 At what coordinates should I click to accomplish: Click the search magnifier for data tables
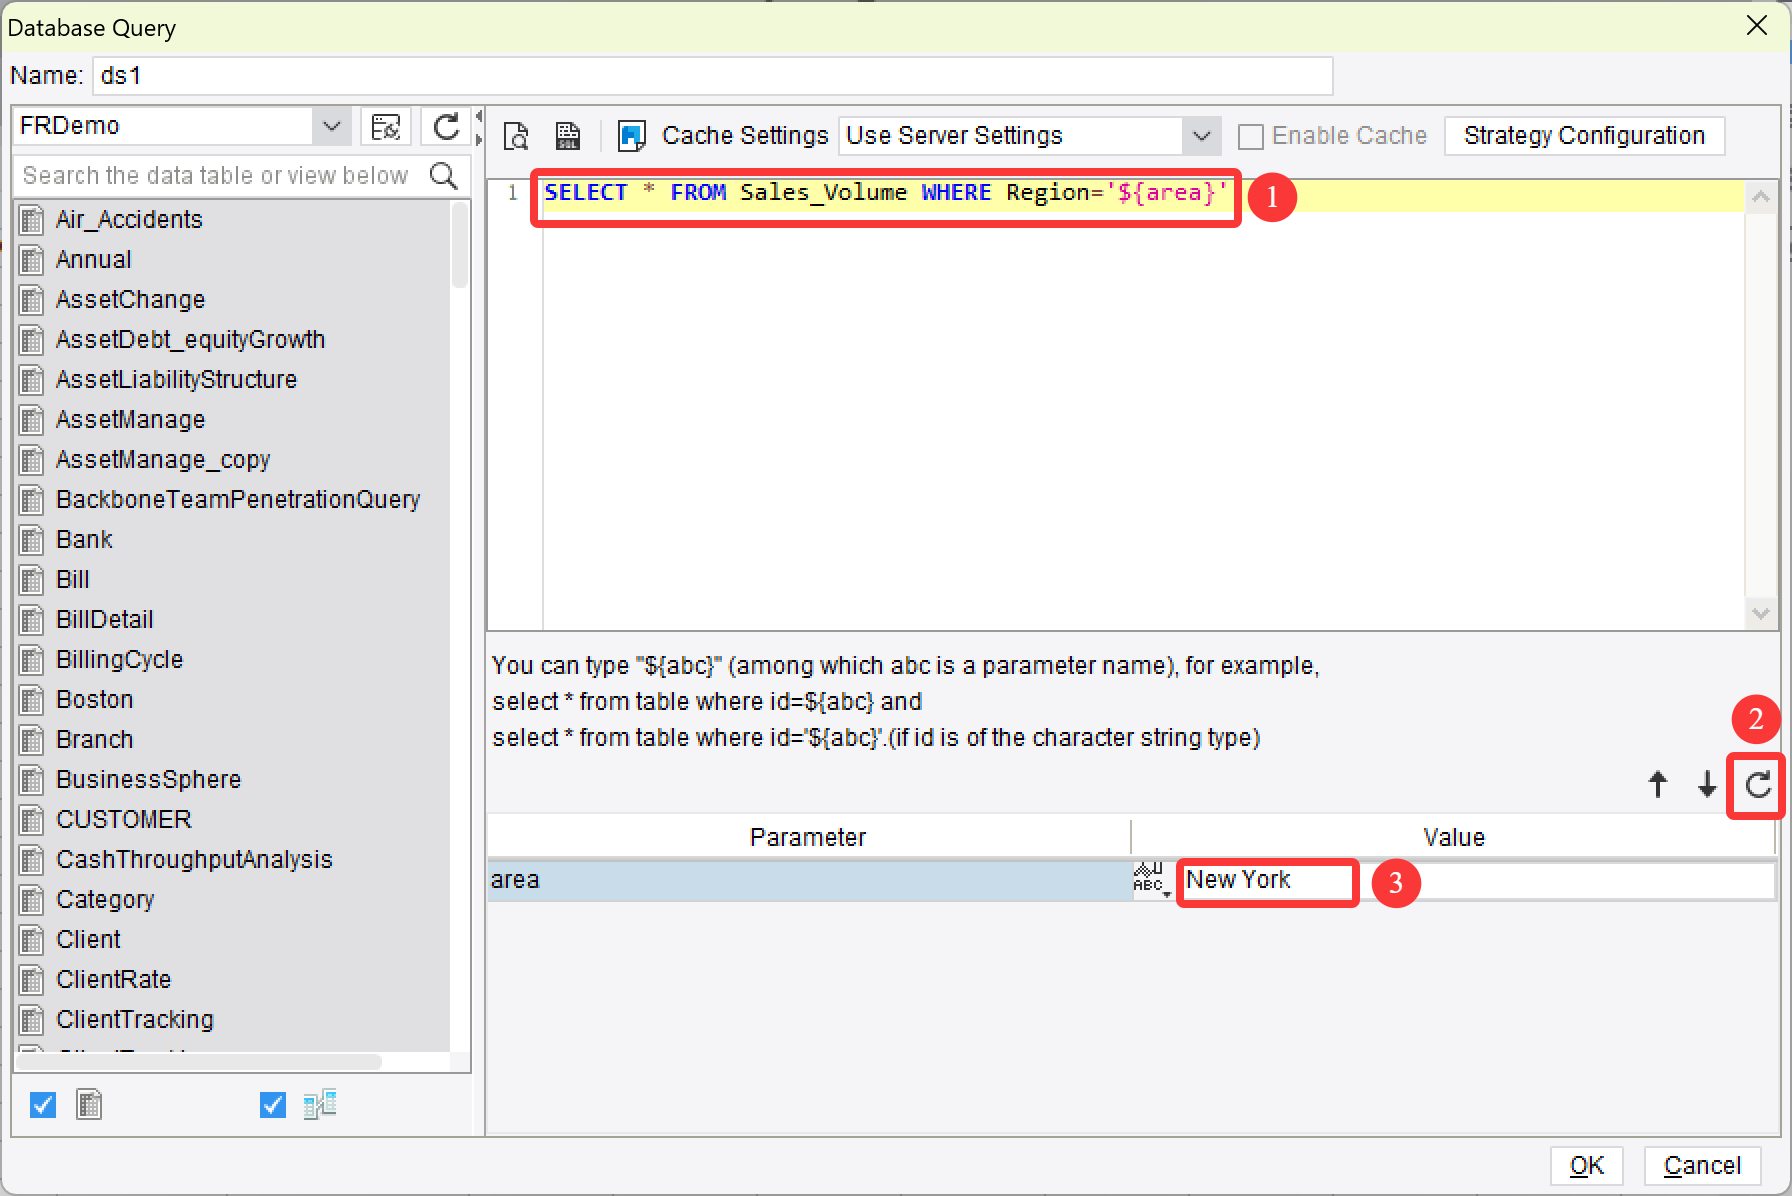point(444,175)
